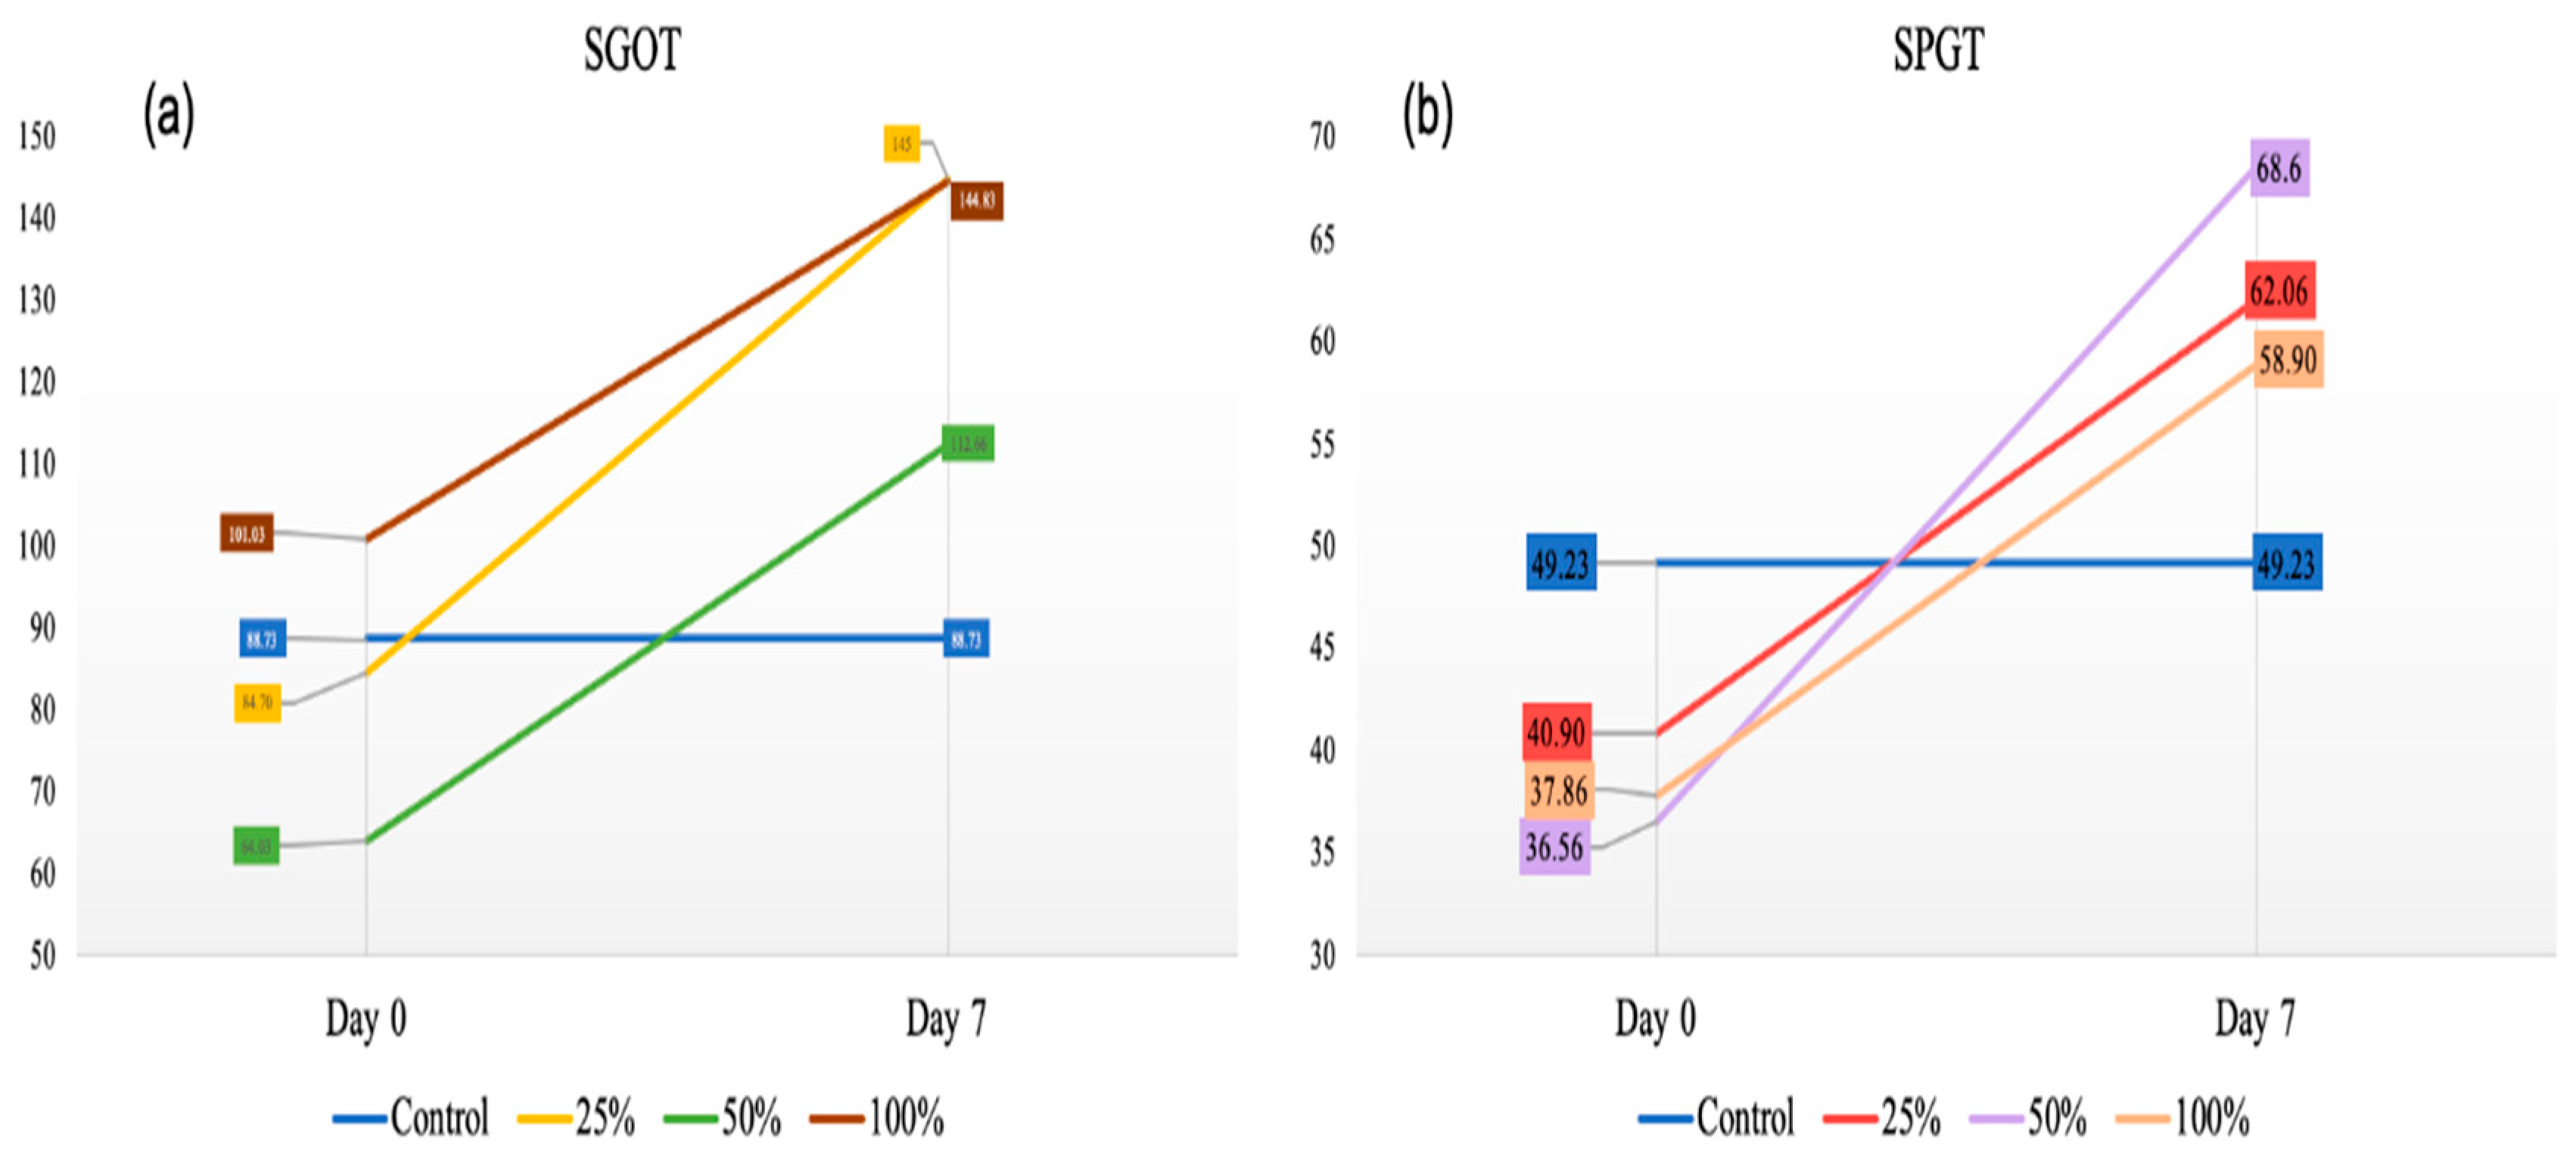Screen dimensions: 2576x1165
Task: Select the 36.56 purple data label
Action: [x=1554, y=847]
